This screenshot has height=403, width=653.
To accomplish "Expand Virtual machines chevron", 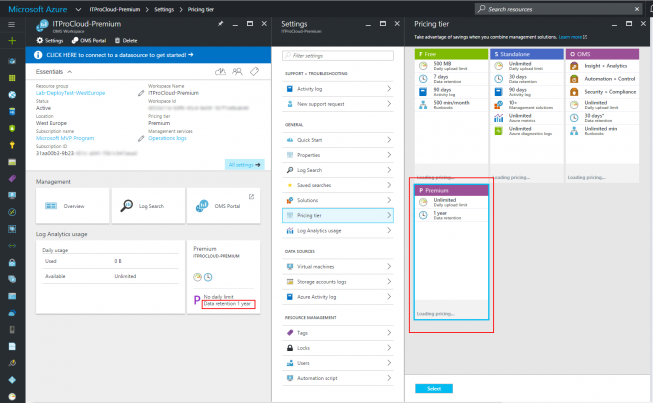I will [389, 266].
